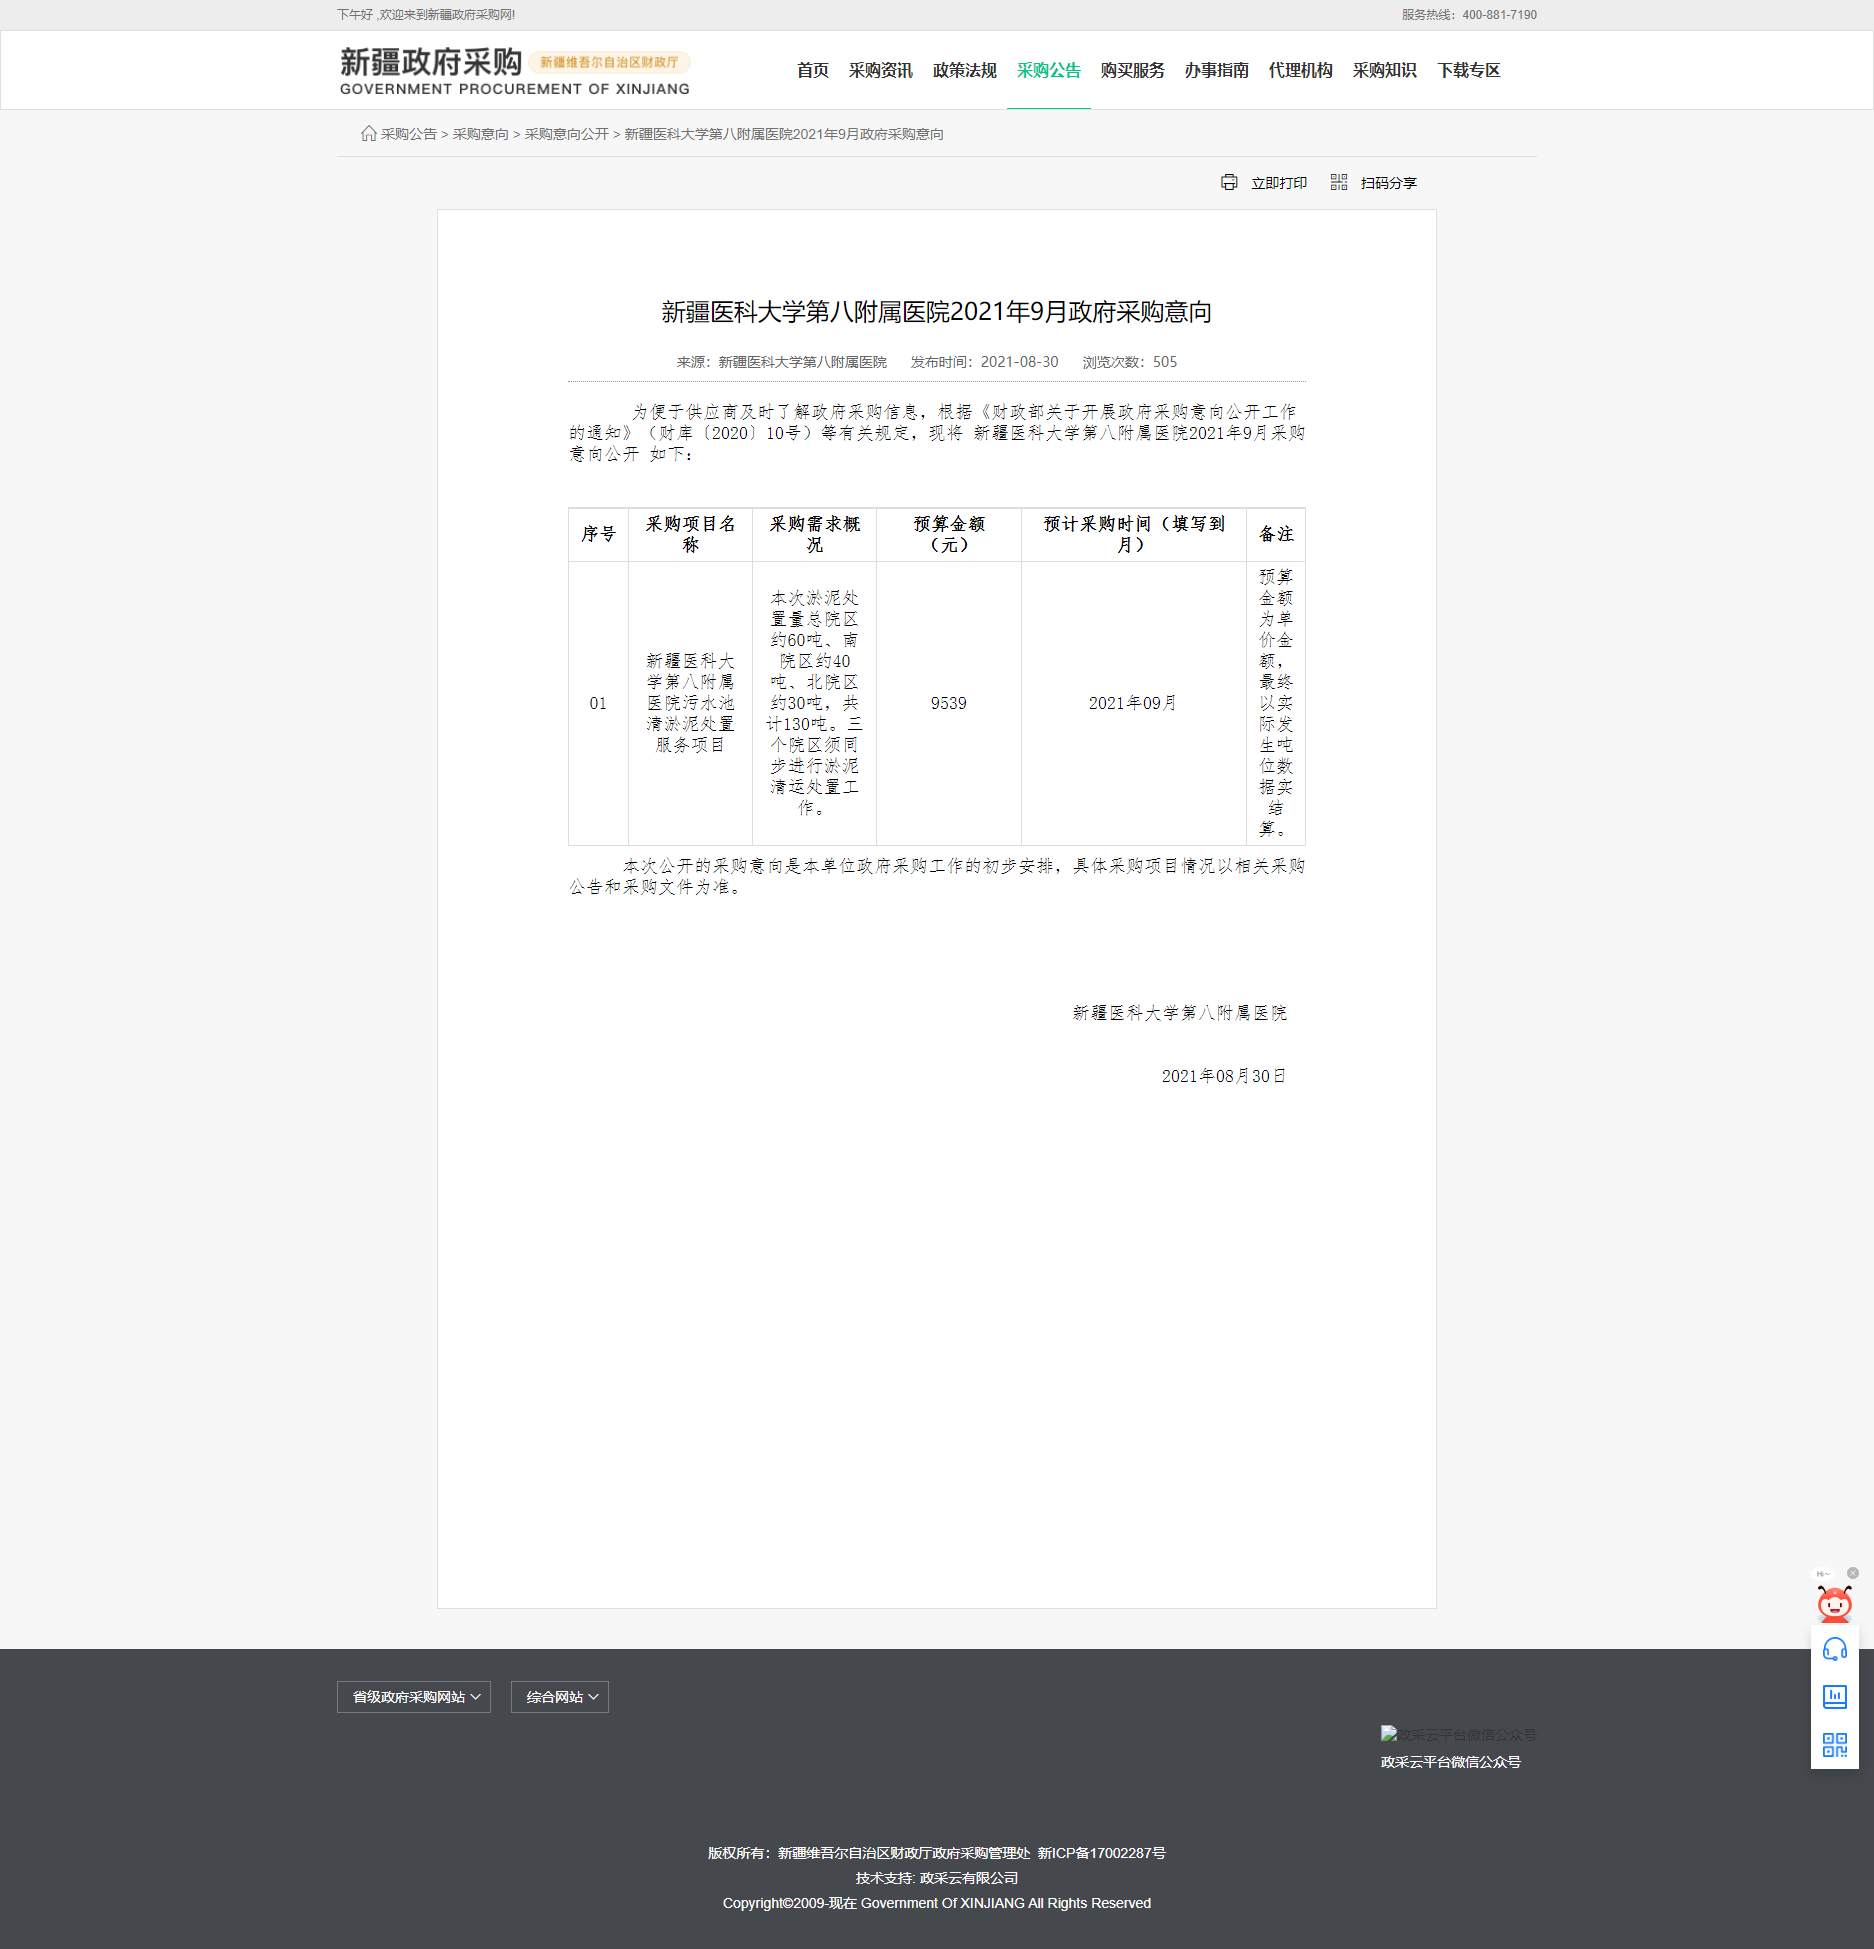Screen dimensions: 1874x1949
Task: Click the red ant mascot assistant
Action: click(1834, 1604)
